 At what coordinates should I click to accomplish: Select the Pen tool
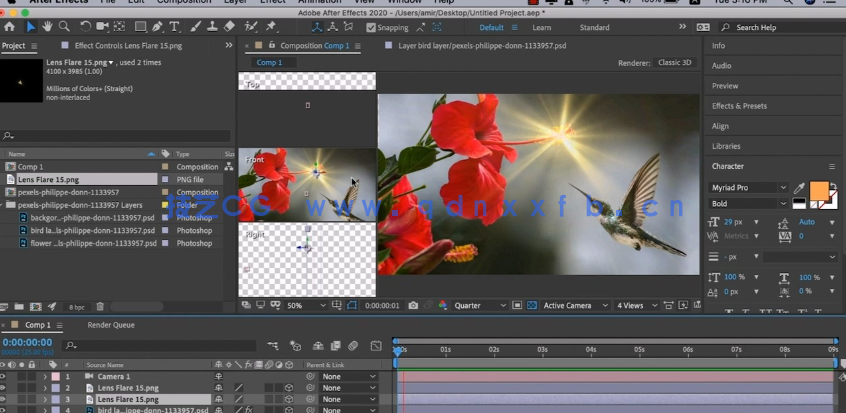coord(157,26)
